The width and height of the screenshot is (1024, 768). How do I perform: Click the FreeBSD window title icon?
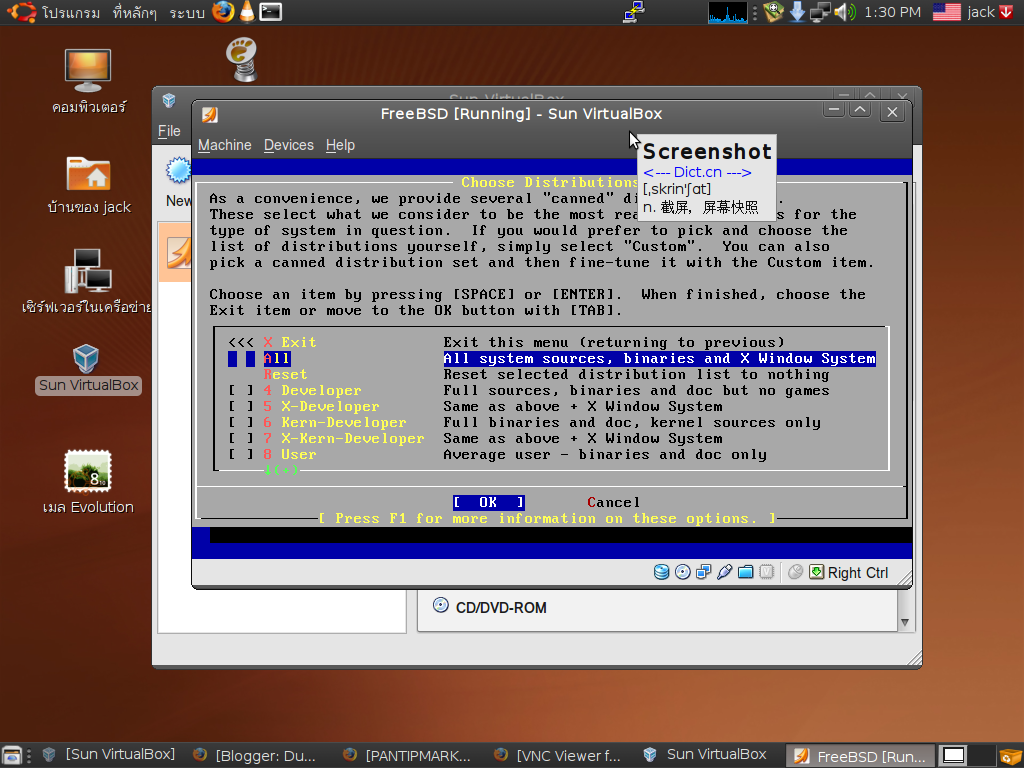(x=210, y=114)
